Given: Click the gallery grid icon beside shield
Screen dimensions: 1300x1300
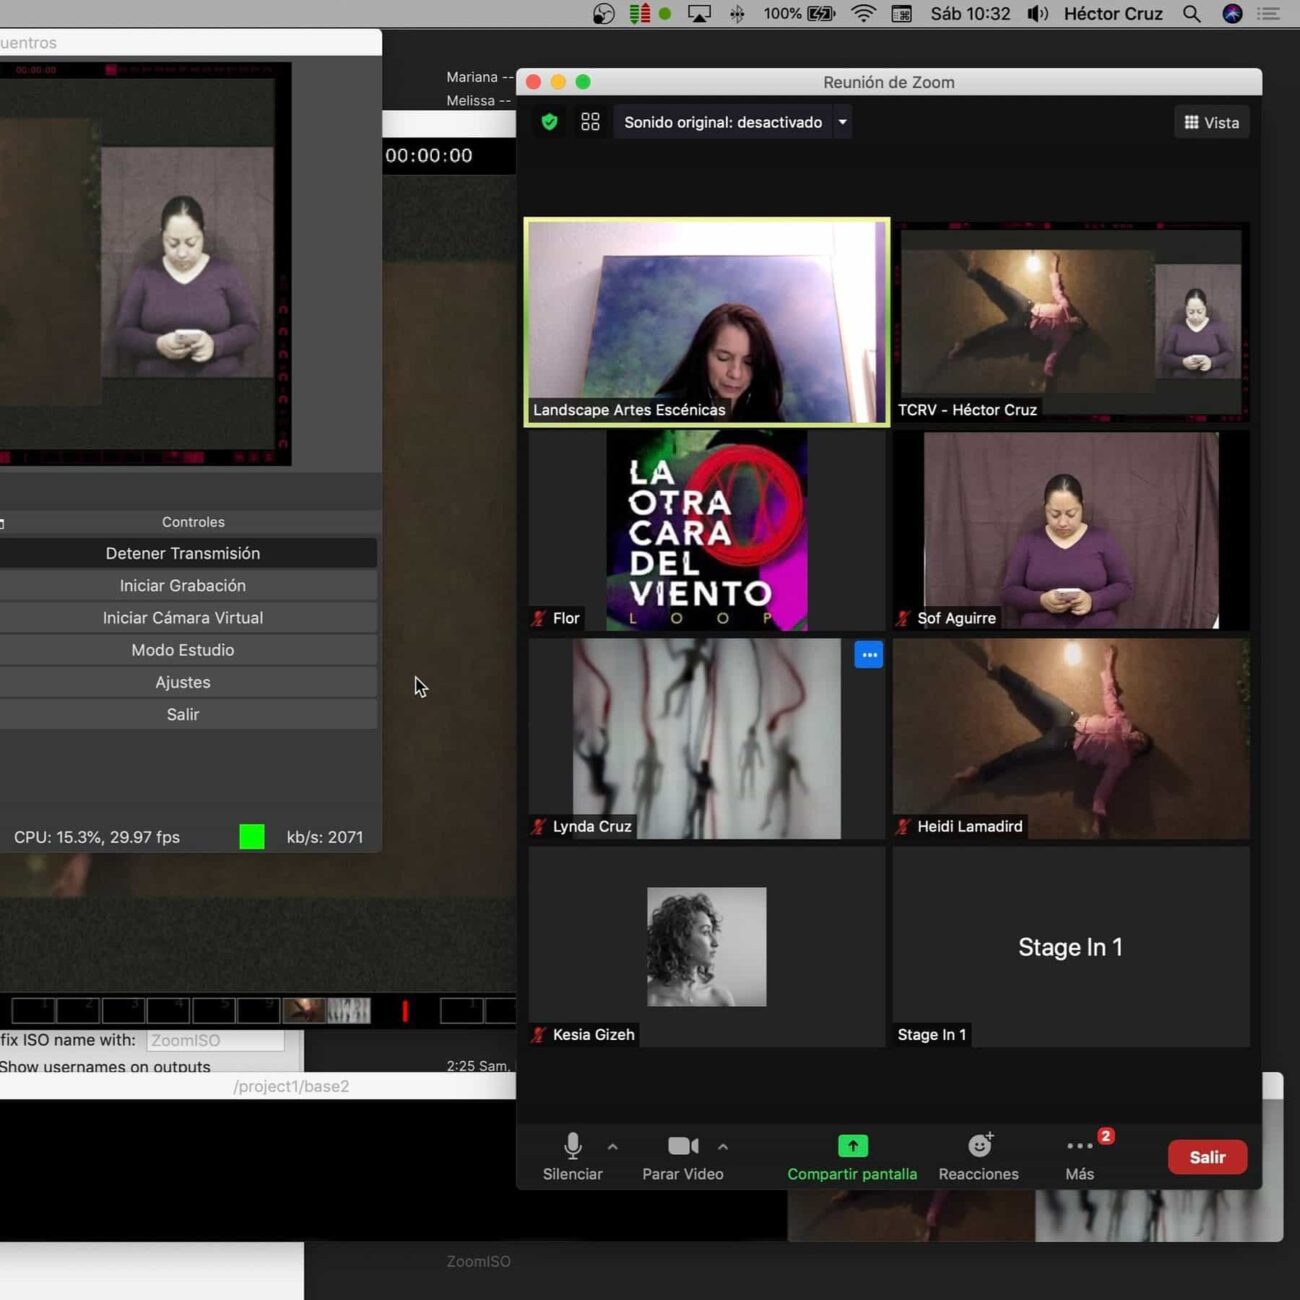Looking at the screenshot, I should pyautogui.click(x=590, y=122).
